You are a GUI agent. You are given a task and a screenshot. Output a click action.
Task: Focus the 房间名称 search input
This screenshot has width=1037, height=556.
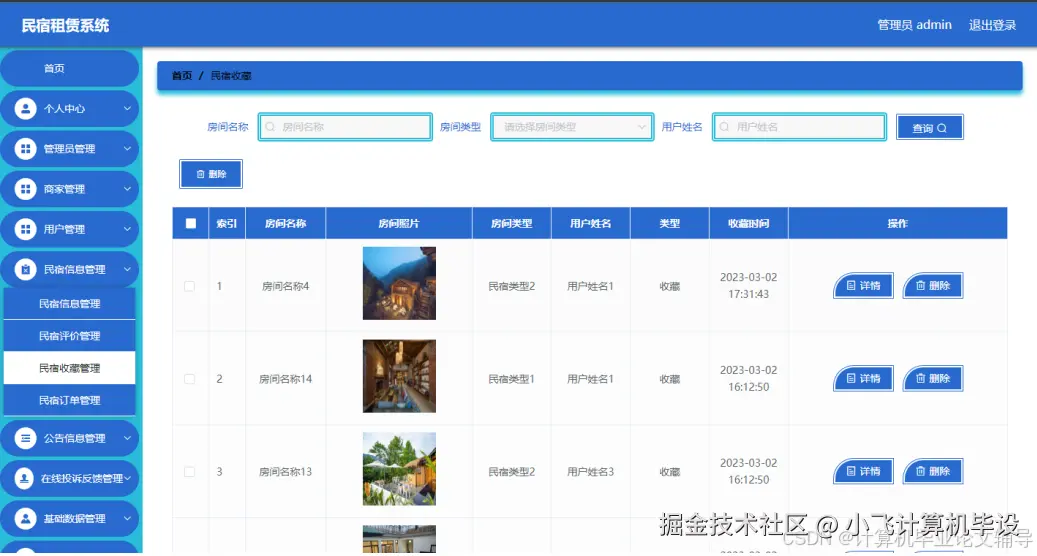pos(345,127)
